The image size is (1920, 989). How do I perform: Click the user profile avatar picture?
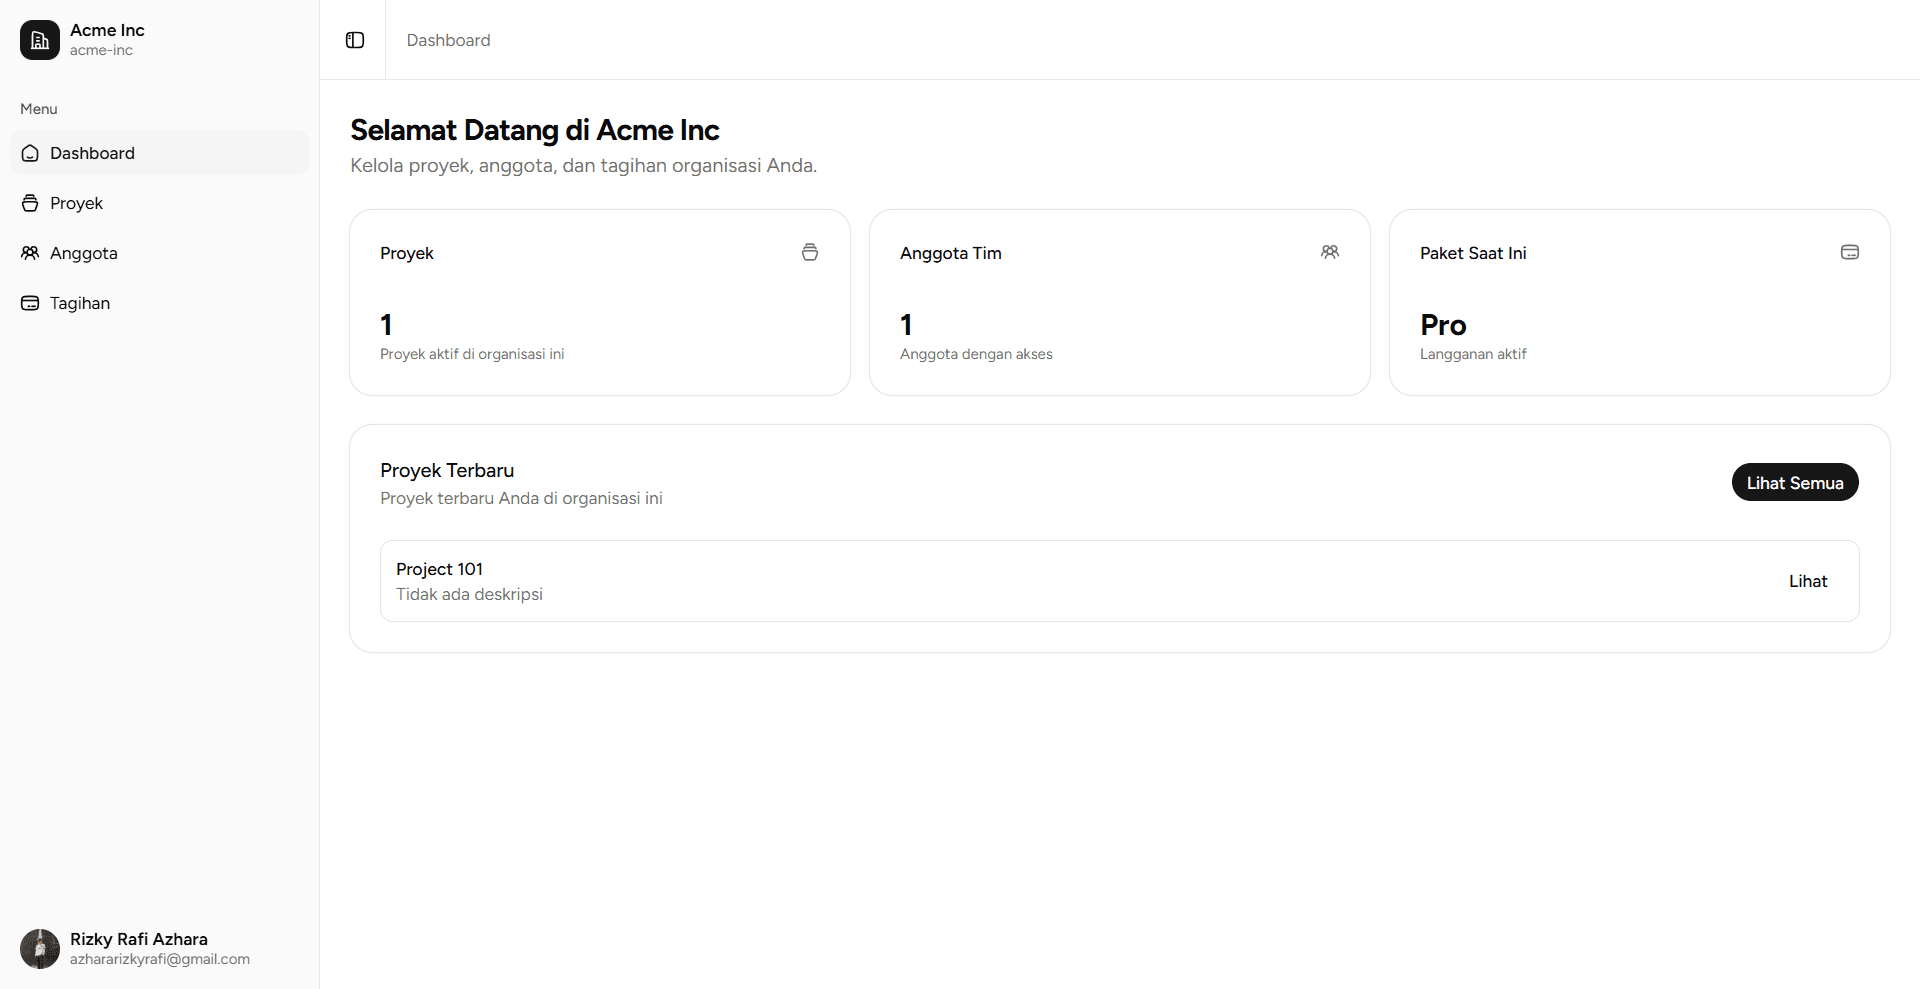coord(39,948)
